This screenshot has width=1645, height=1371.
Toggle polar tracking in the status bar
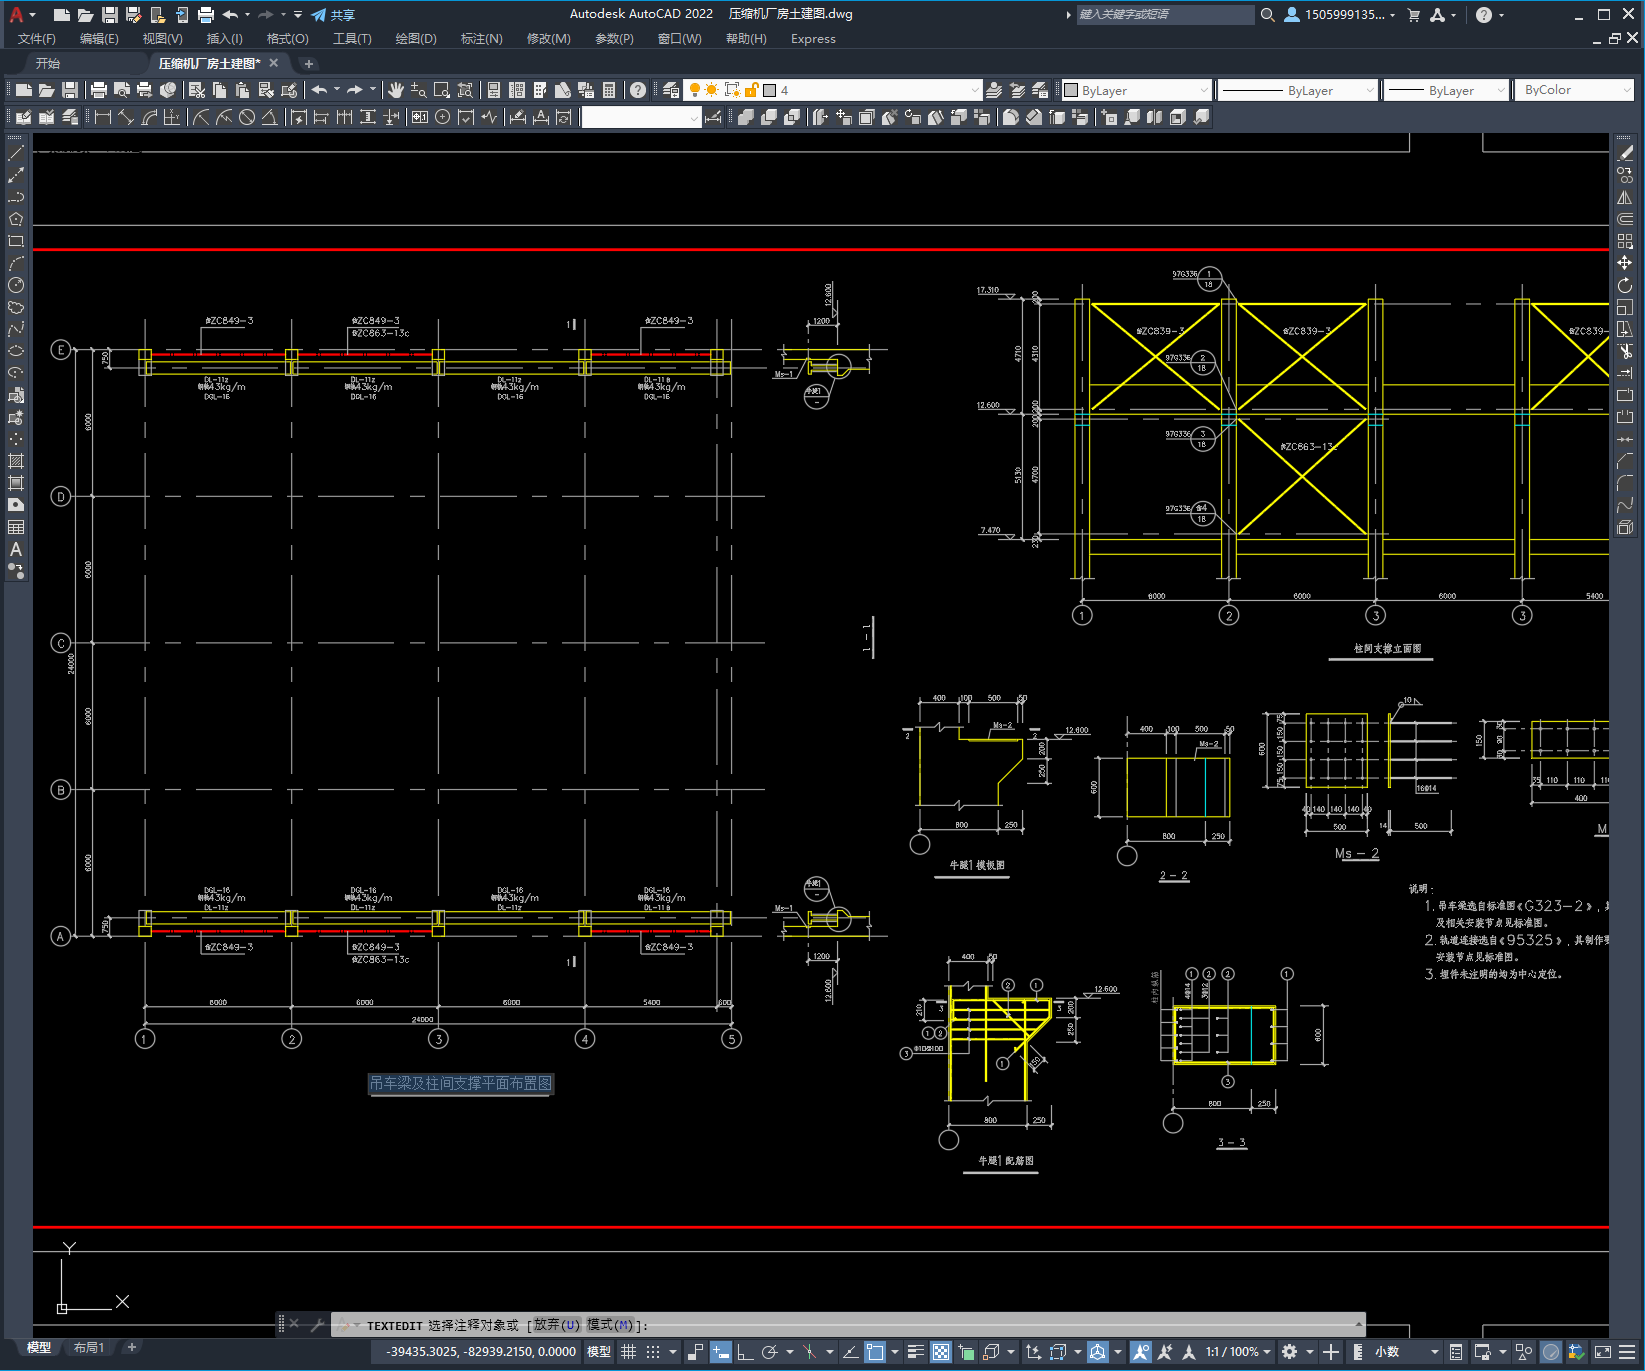769,1352
